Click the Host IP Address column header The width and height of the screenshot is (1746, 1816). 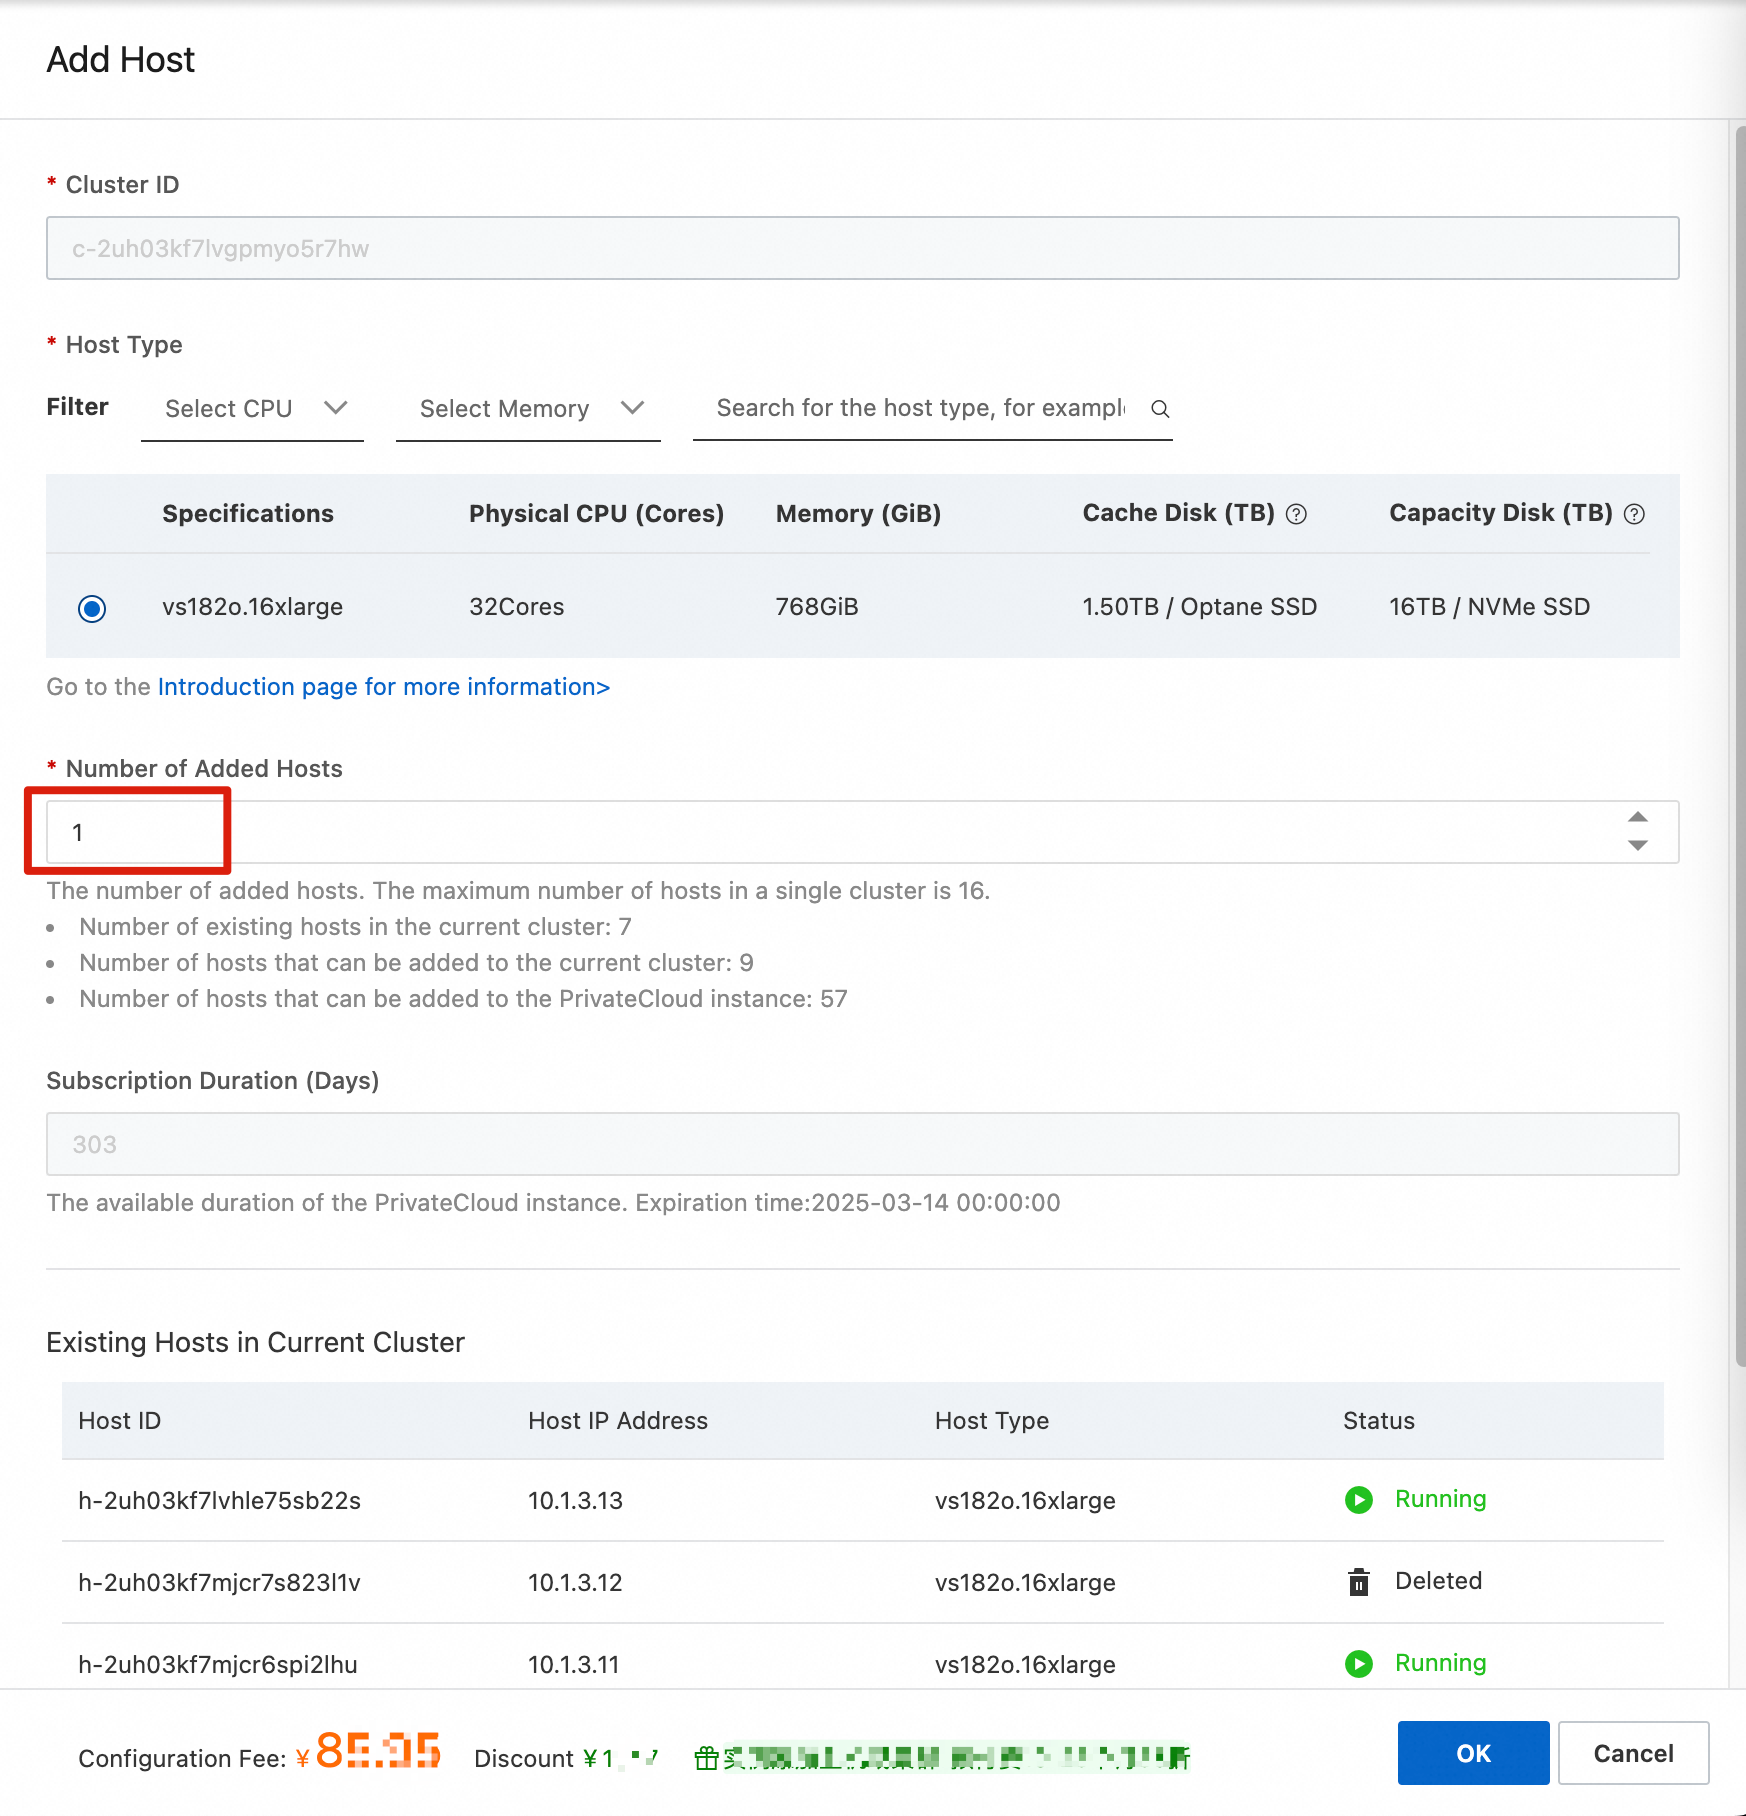point(618,1421)
